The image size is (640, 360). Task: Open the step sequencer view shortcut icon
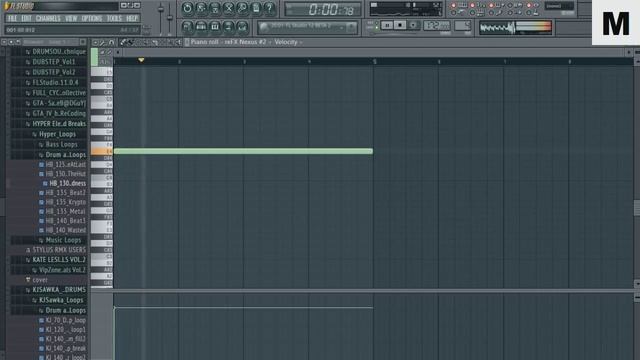201,27
